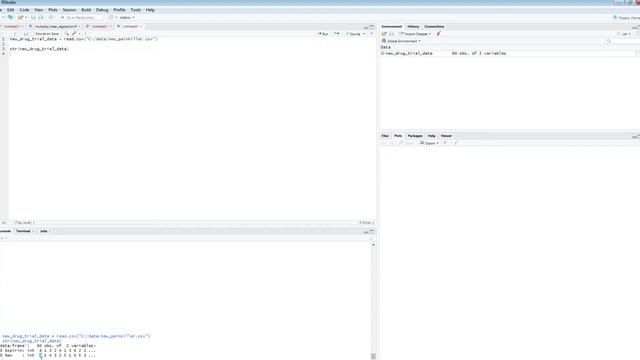Switch to the Files tab

click(385, 136)
